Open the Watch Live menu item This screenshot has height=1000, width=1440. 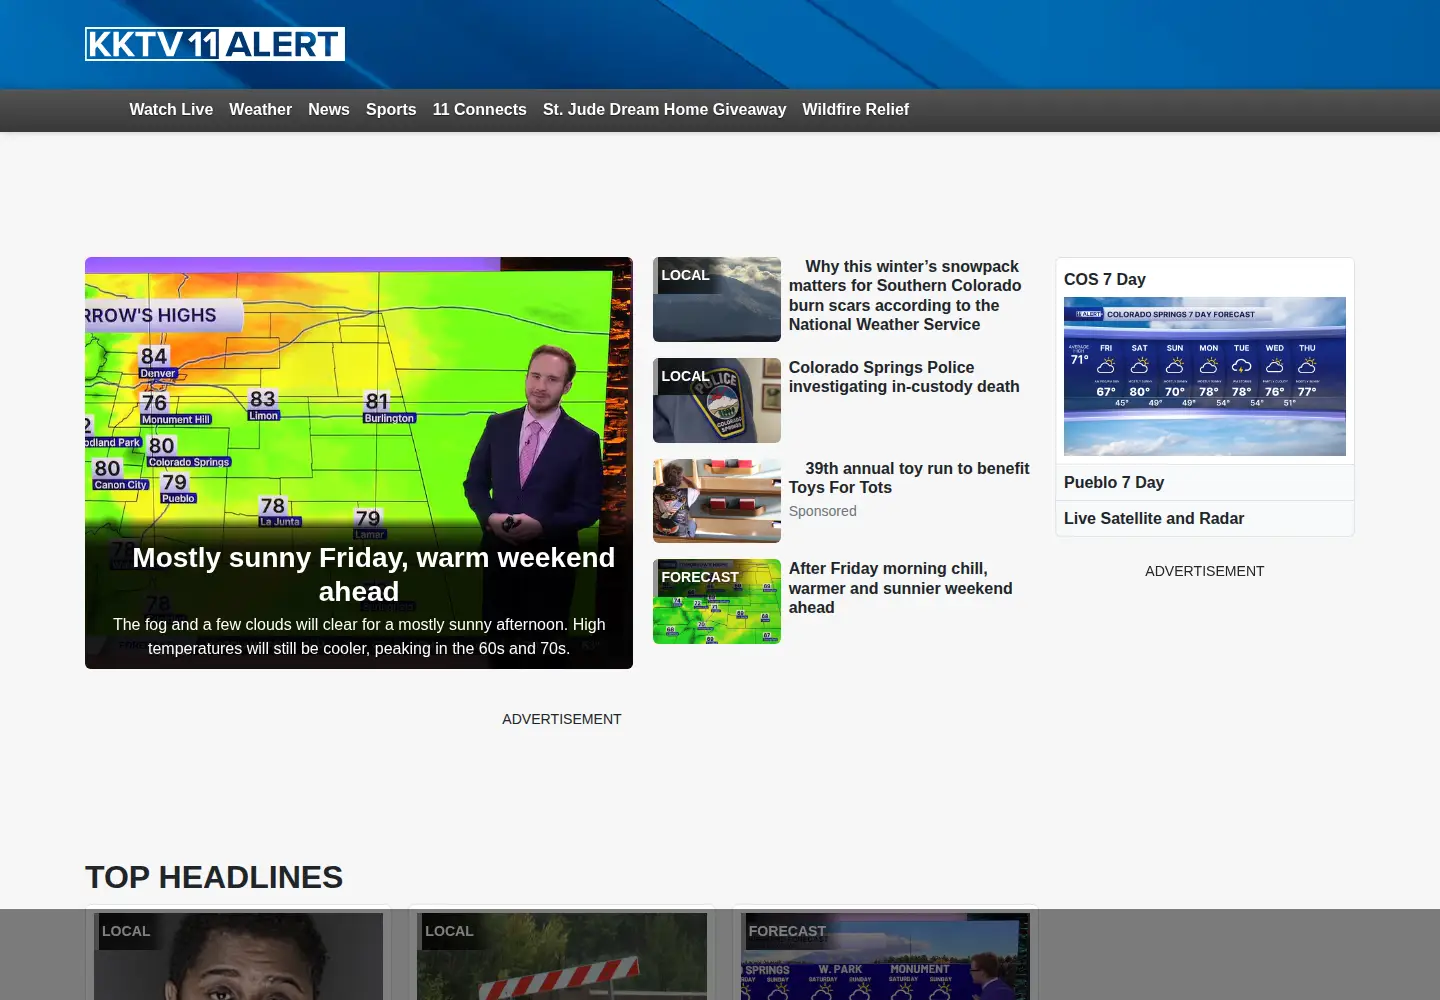tap(171, 110)
